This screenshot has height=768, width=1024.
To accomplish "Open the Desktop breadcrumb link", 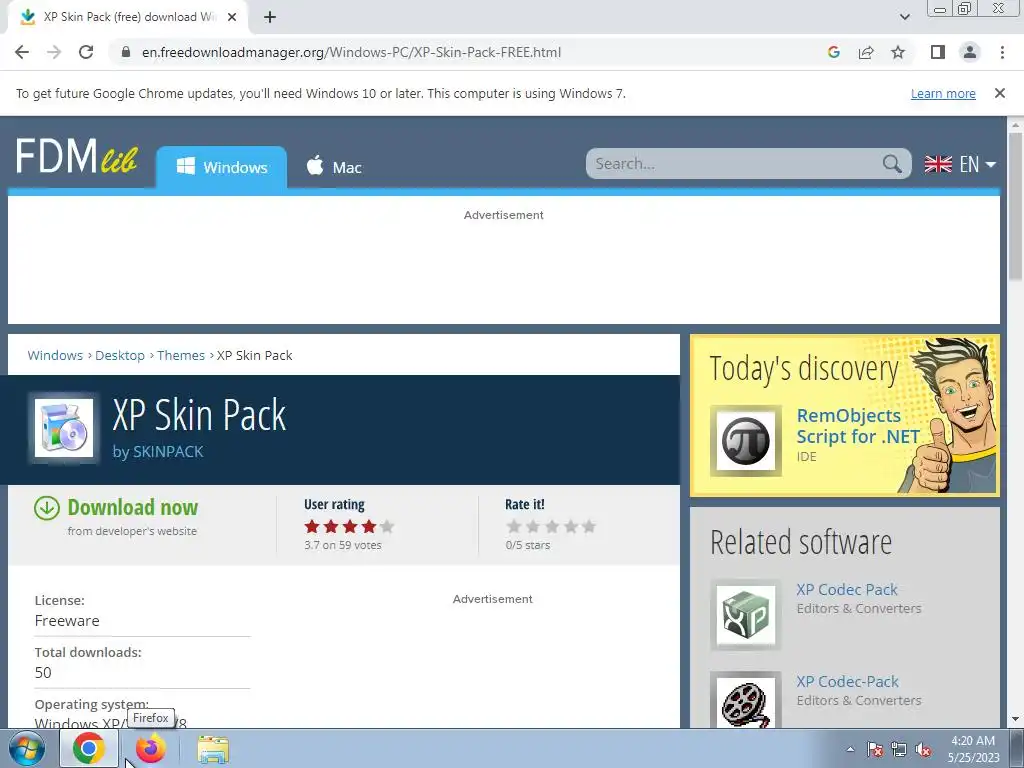I will point(120,355).
